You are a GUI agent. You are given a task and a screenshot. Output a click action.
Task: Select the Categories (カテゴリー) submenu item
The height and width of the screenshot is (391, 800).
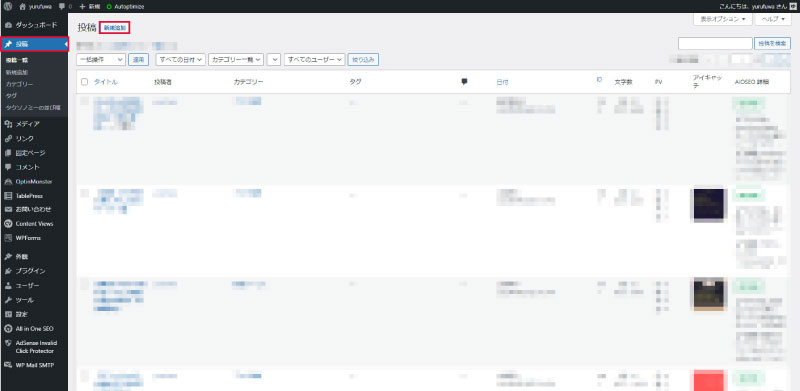point(19,84)
